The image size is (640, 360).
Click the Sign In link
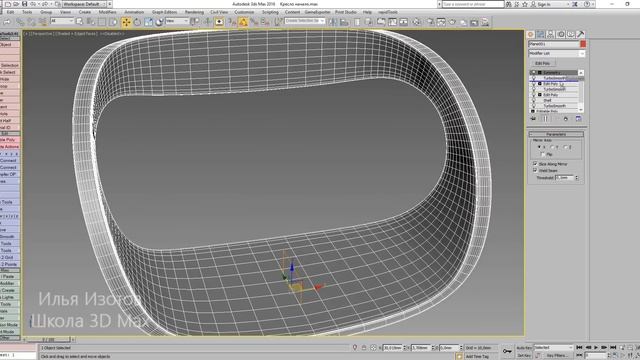(544, 4)
